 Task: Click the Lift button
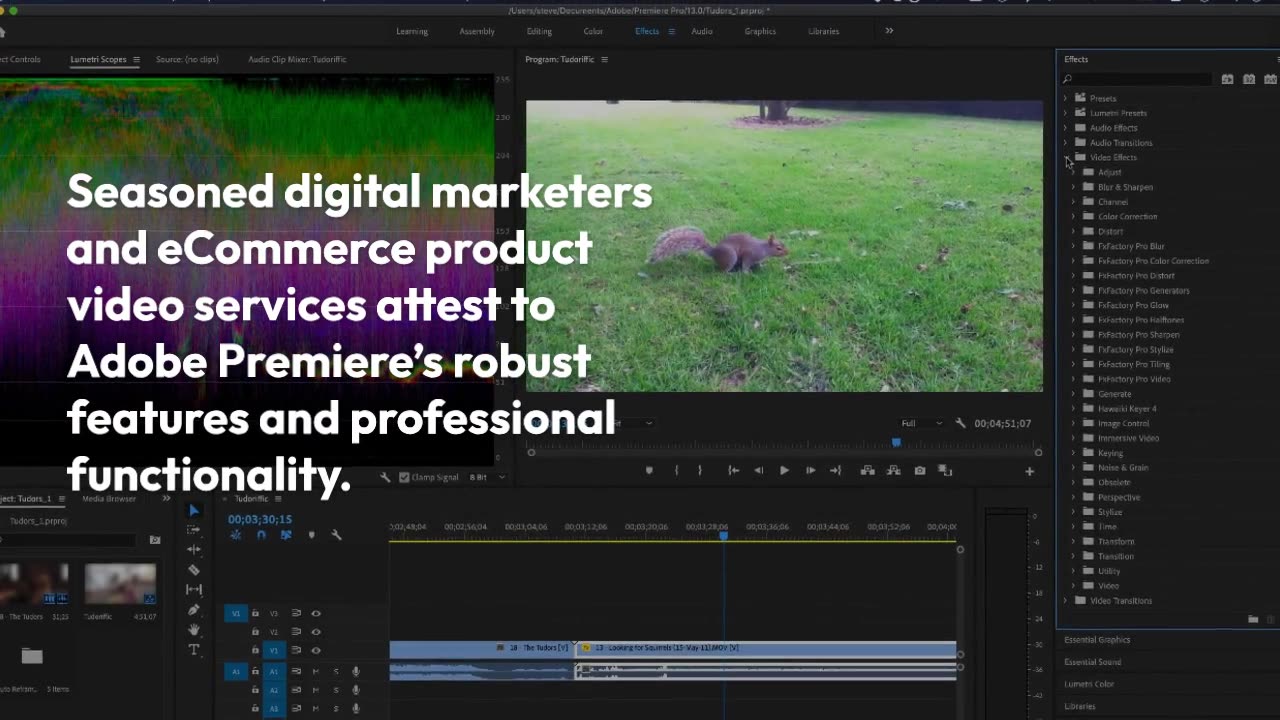tap(868, 470)
